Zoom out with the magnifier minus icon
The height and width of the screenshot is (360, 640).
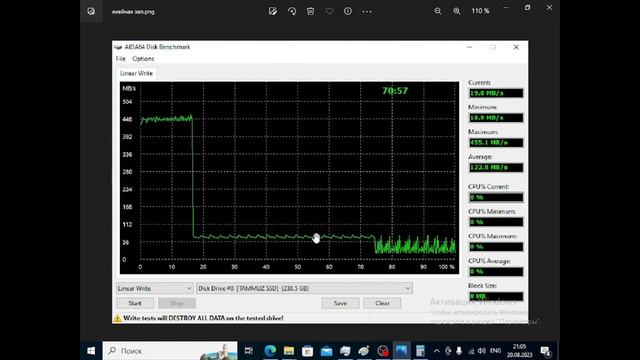(438, 11)
